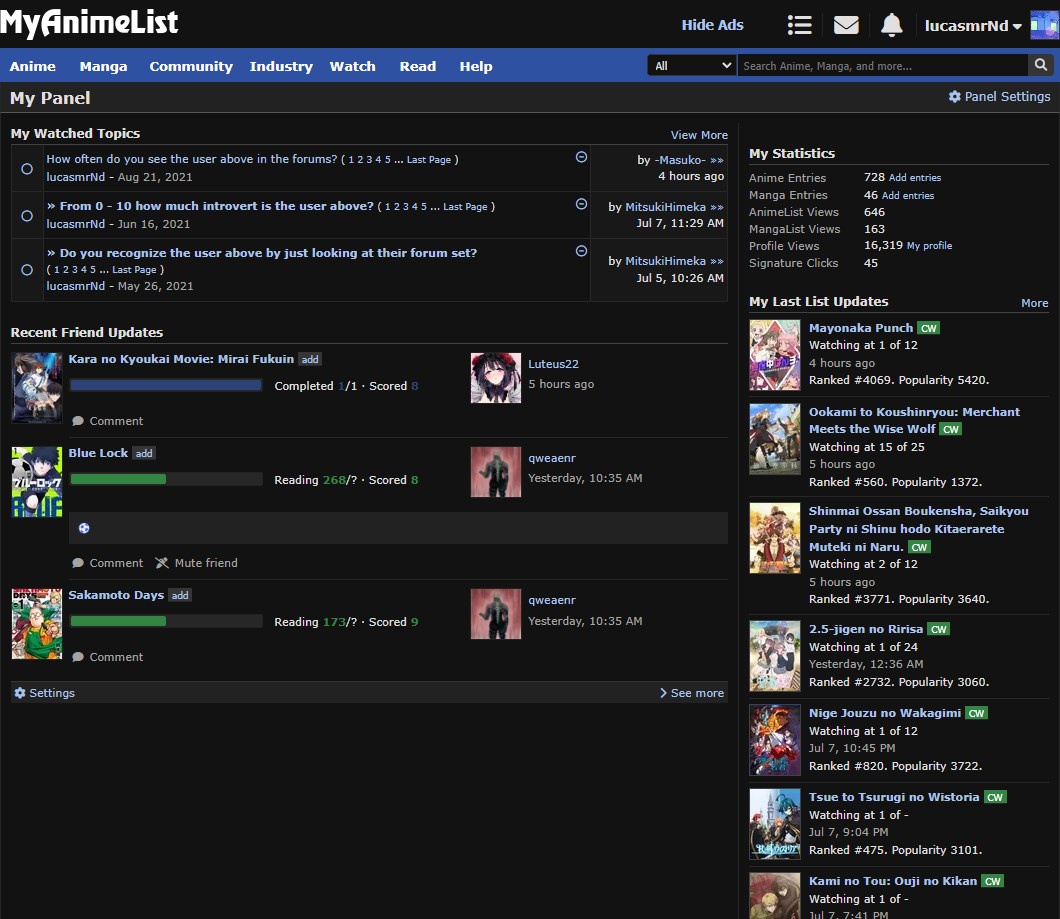
Task: Click Kara no Kyoukai completed progress bar
Action: click(166, 385)
